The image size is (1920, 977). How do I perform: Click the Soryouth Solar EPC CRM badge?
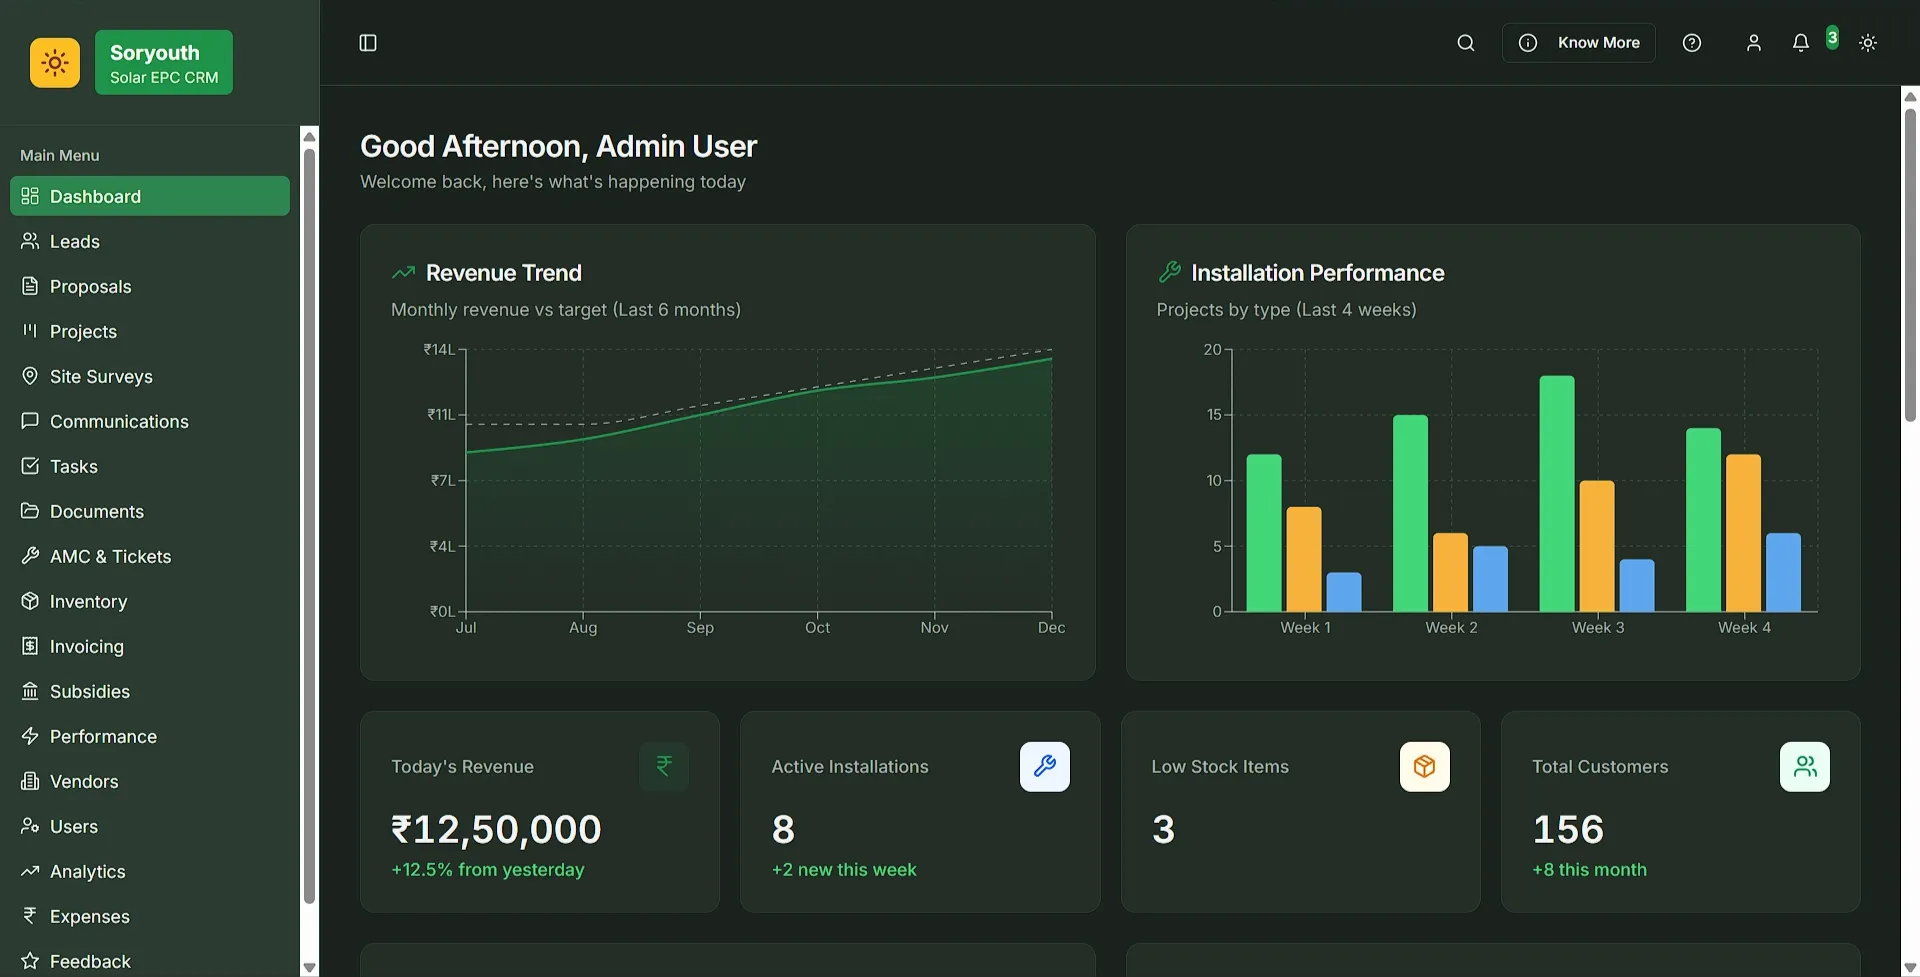[164, 63]
